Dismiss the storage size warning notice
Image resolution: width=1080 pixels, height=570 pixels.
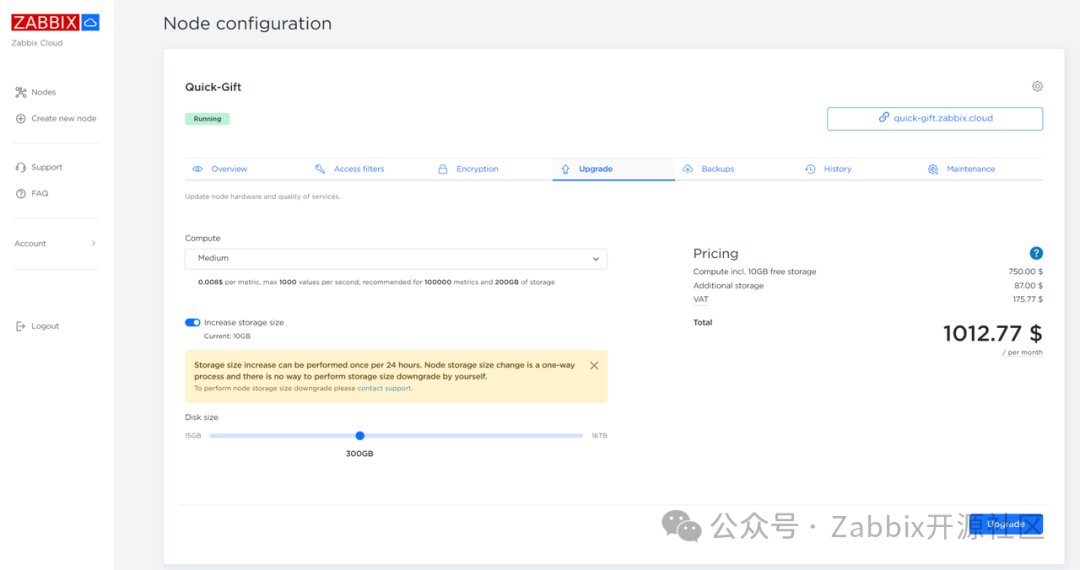point(594,366)
